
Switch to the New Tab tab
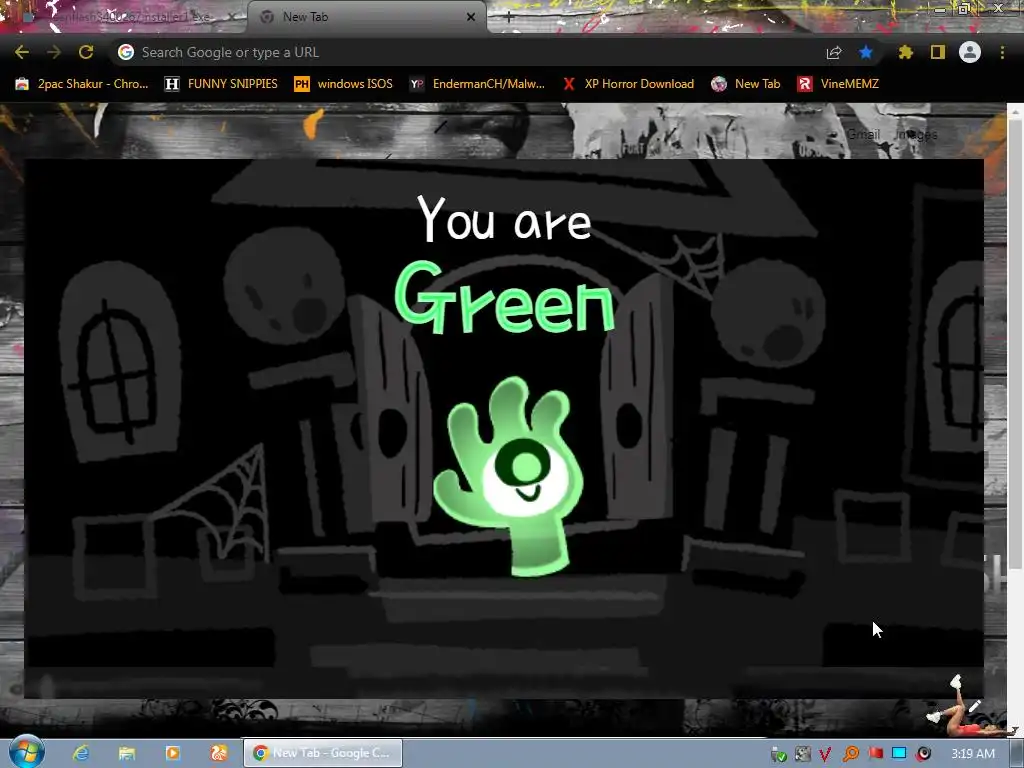[x=366, y=17]
